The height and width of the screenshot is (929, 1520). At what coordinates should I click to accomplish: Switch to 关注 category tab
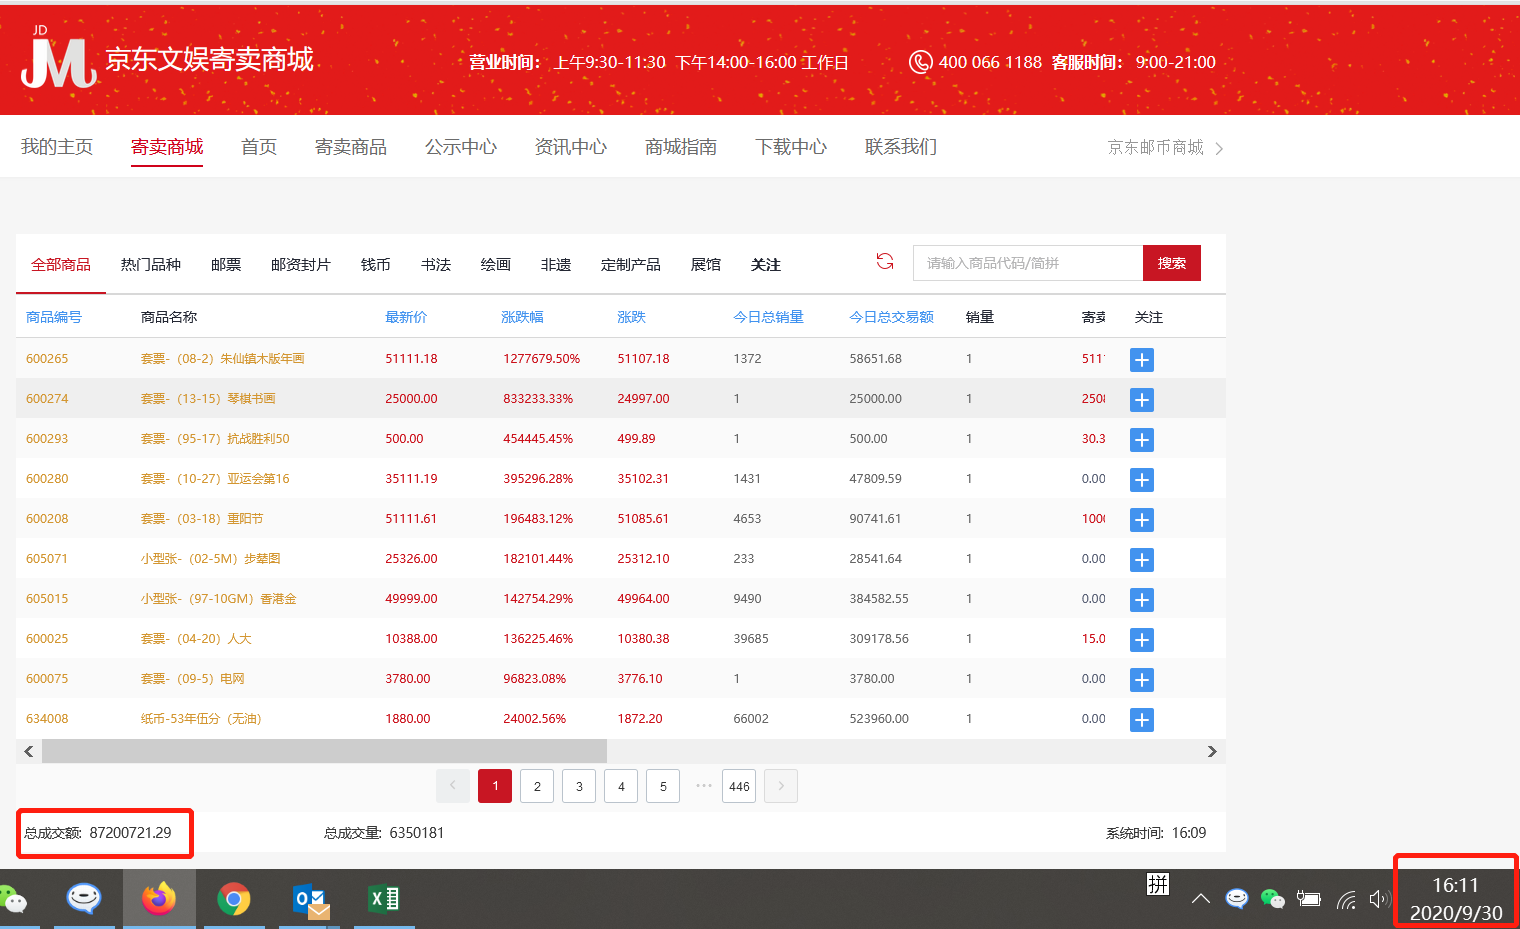click(766, 265)
